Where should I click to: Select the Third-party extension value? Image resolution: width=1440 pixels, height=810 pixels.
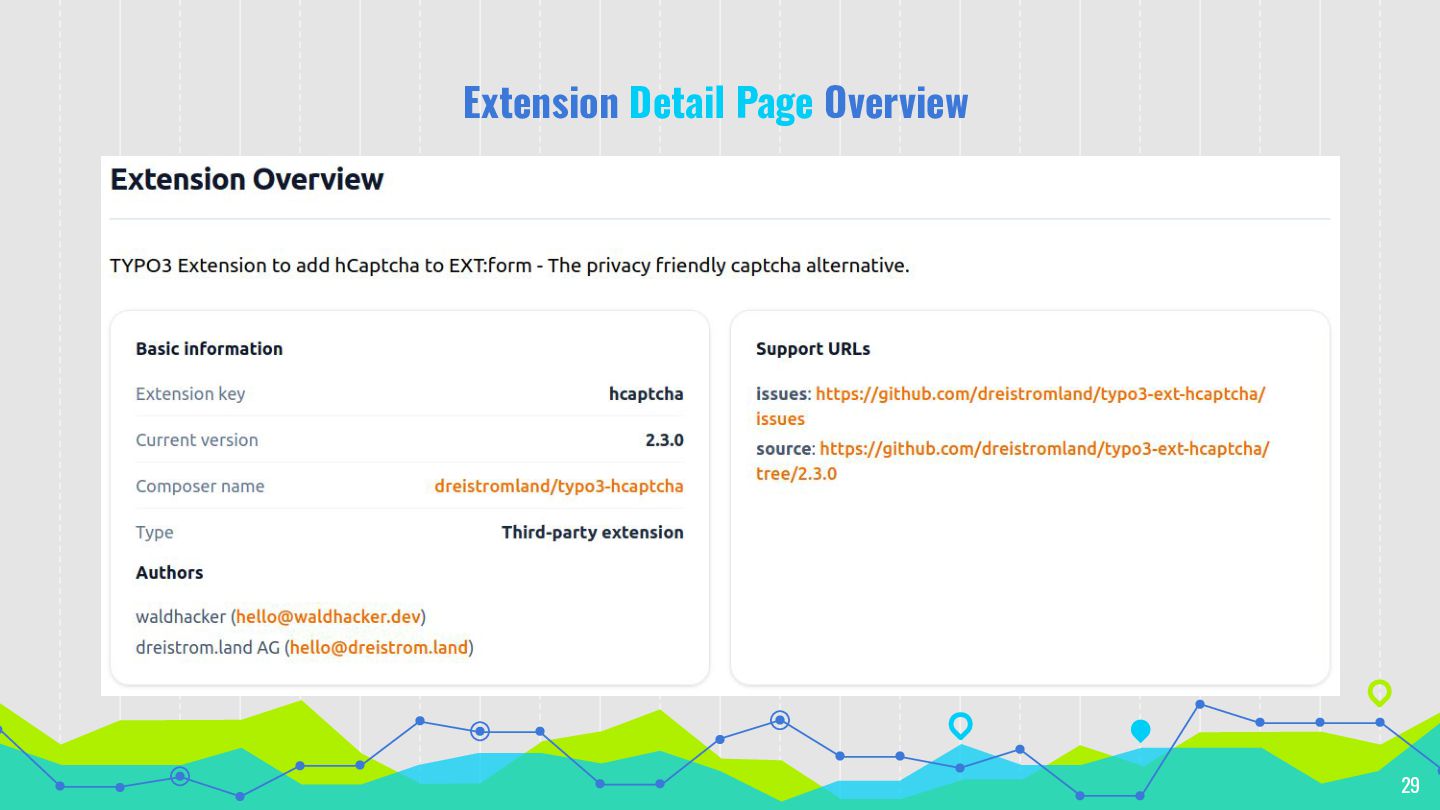(593, 532)
